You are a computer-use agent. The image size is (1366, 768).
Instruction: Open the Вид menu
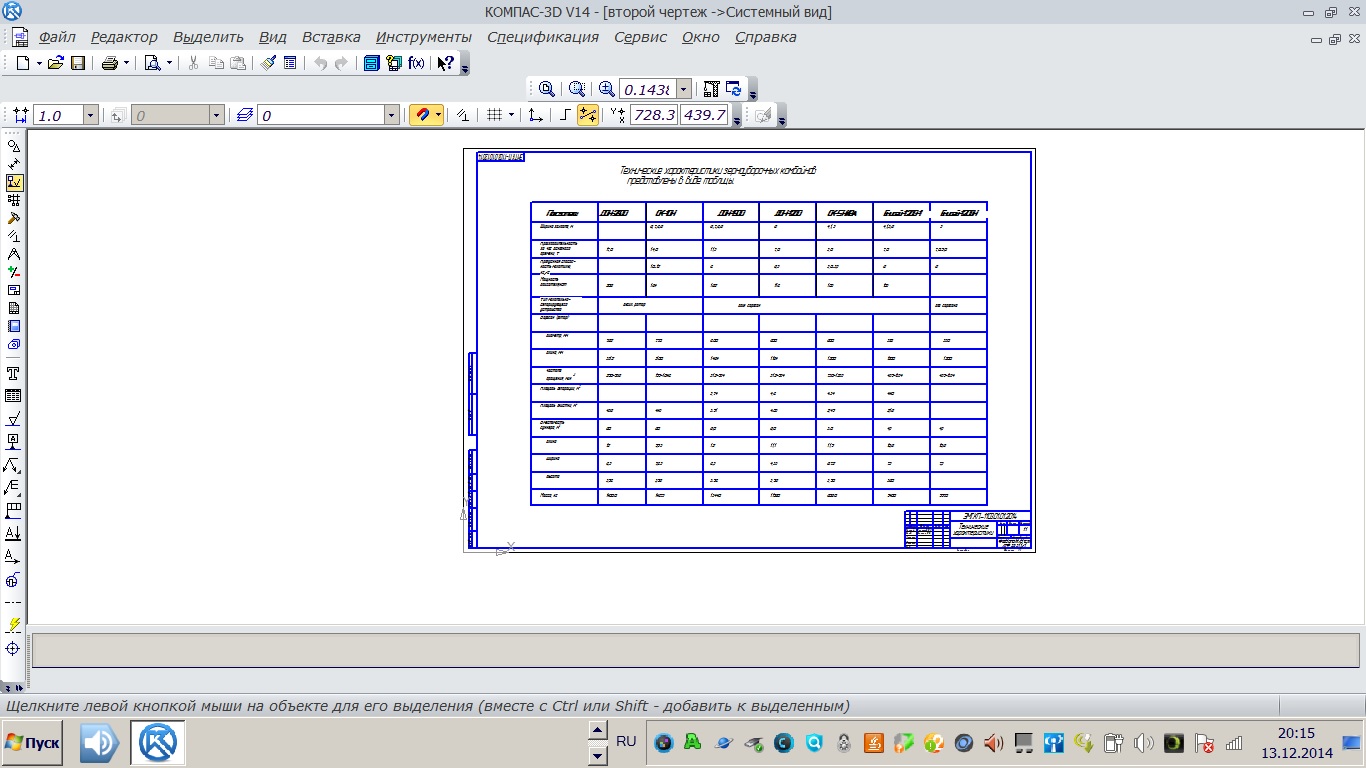[x=273, y=37]
